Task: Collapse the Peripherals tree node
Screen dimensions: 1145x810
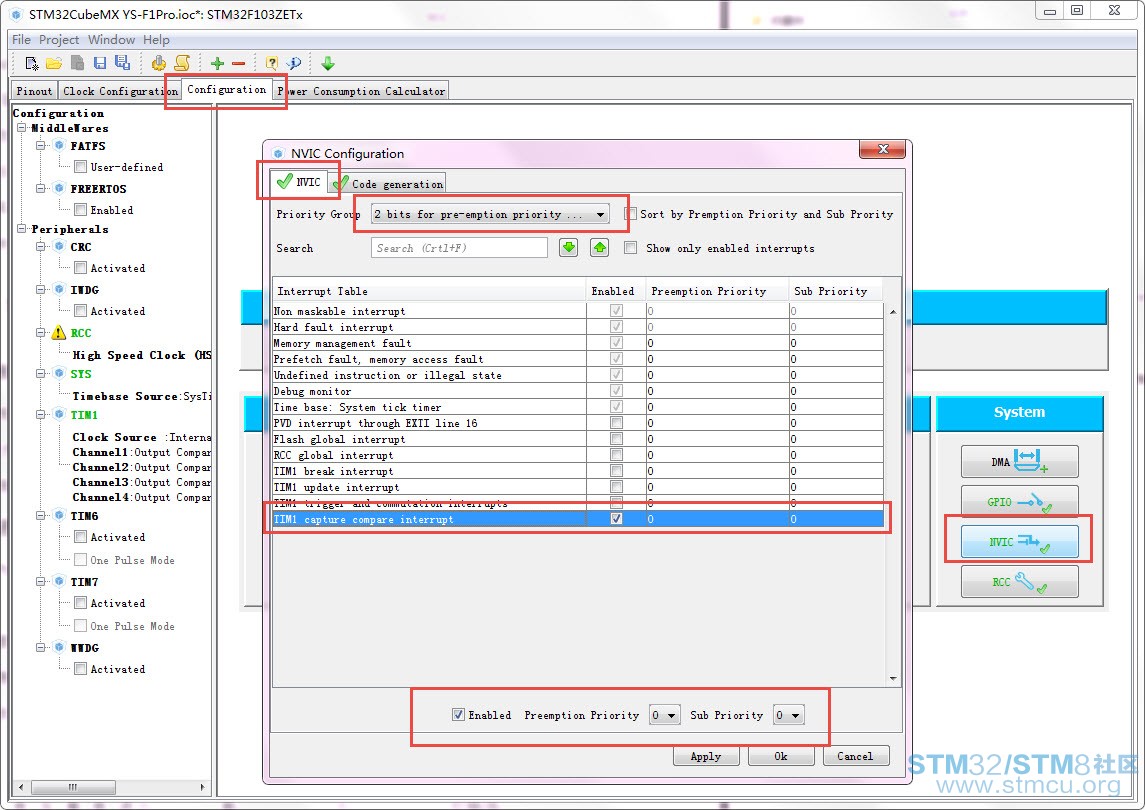Action: click(22, 229)
